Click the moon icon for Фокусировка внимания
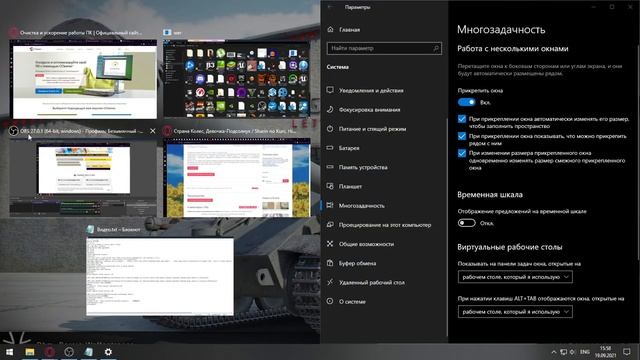640x360 pixels. click(x=330, y=109)
